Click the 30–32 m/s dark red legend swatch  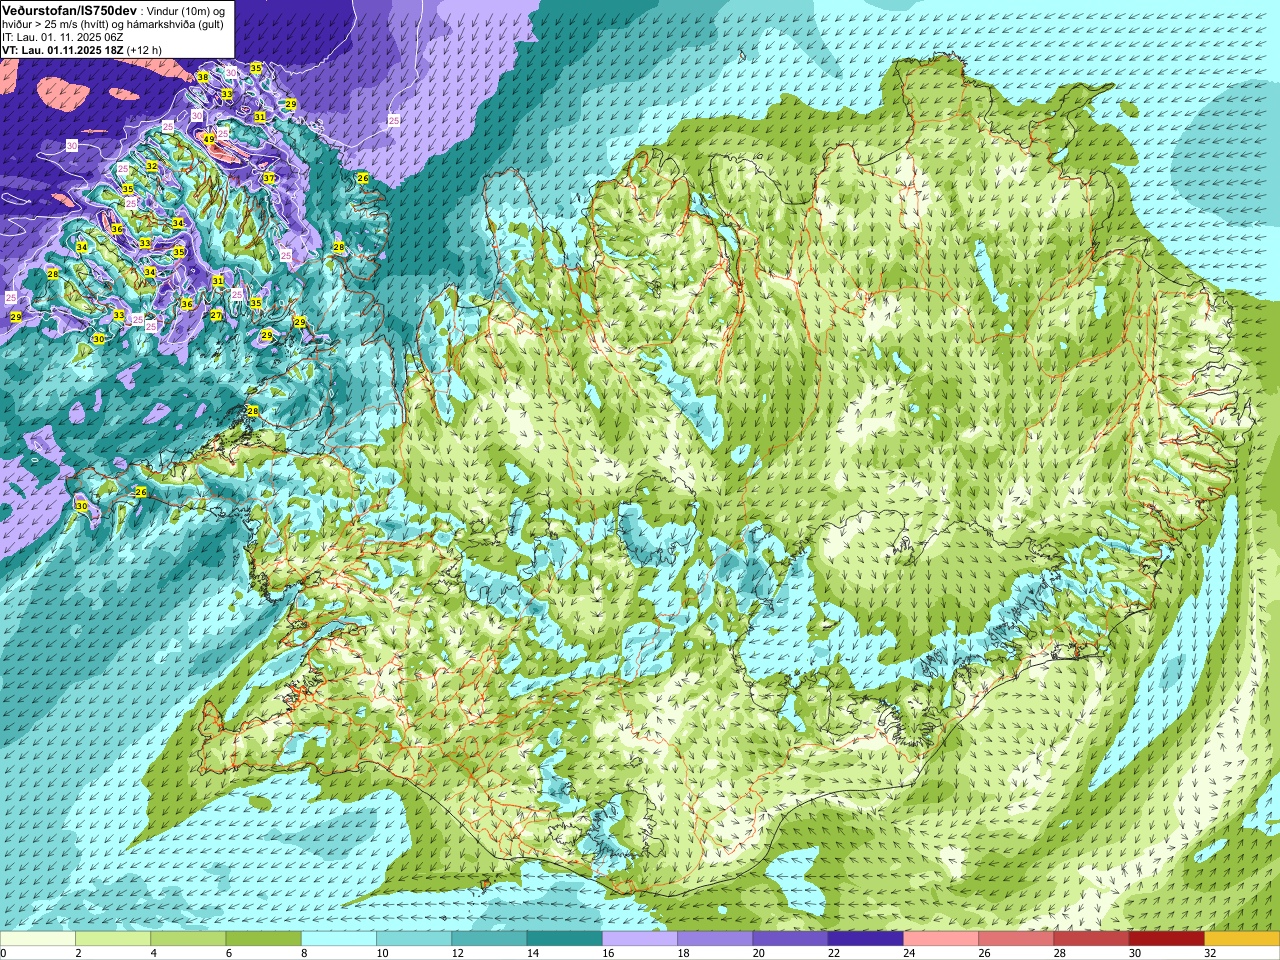[1167, 939]
